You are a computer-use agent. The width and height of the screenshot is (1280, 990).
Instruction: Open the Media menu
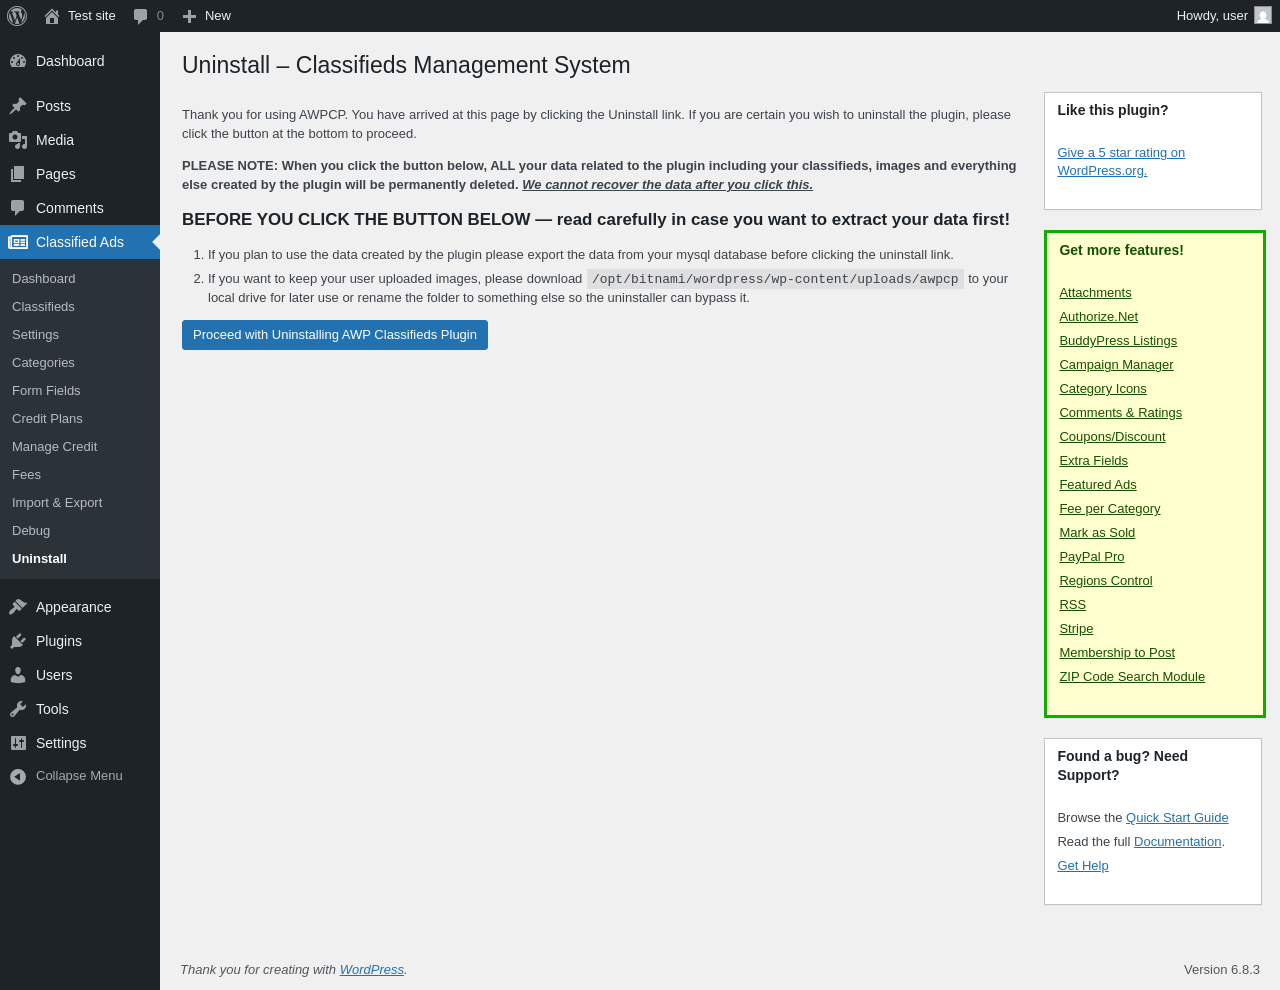pyautogui.click(x=80, y=140)
